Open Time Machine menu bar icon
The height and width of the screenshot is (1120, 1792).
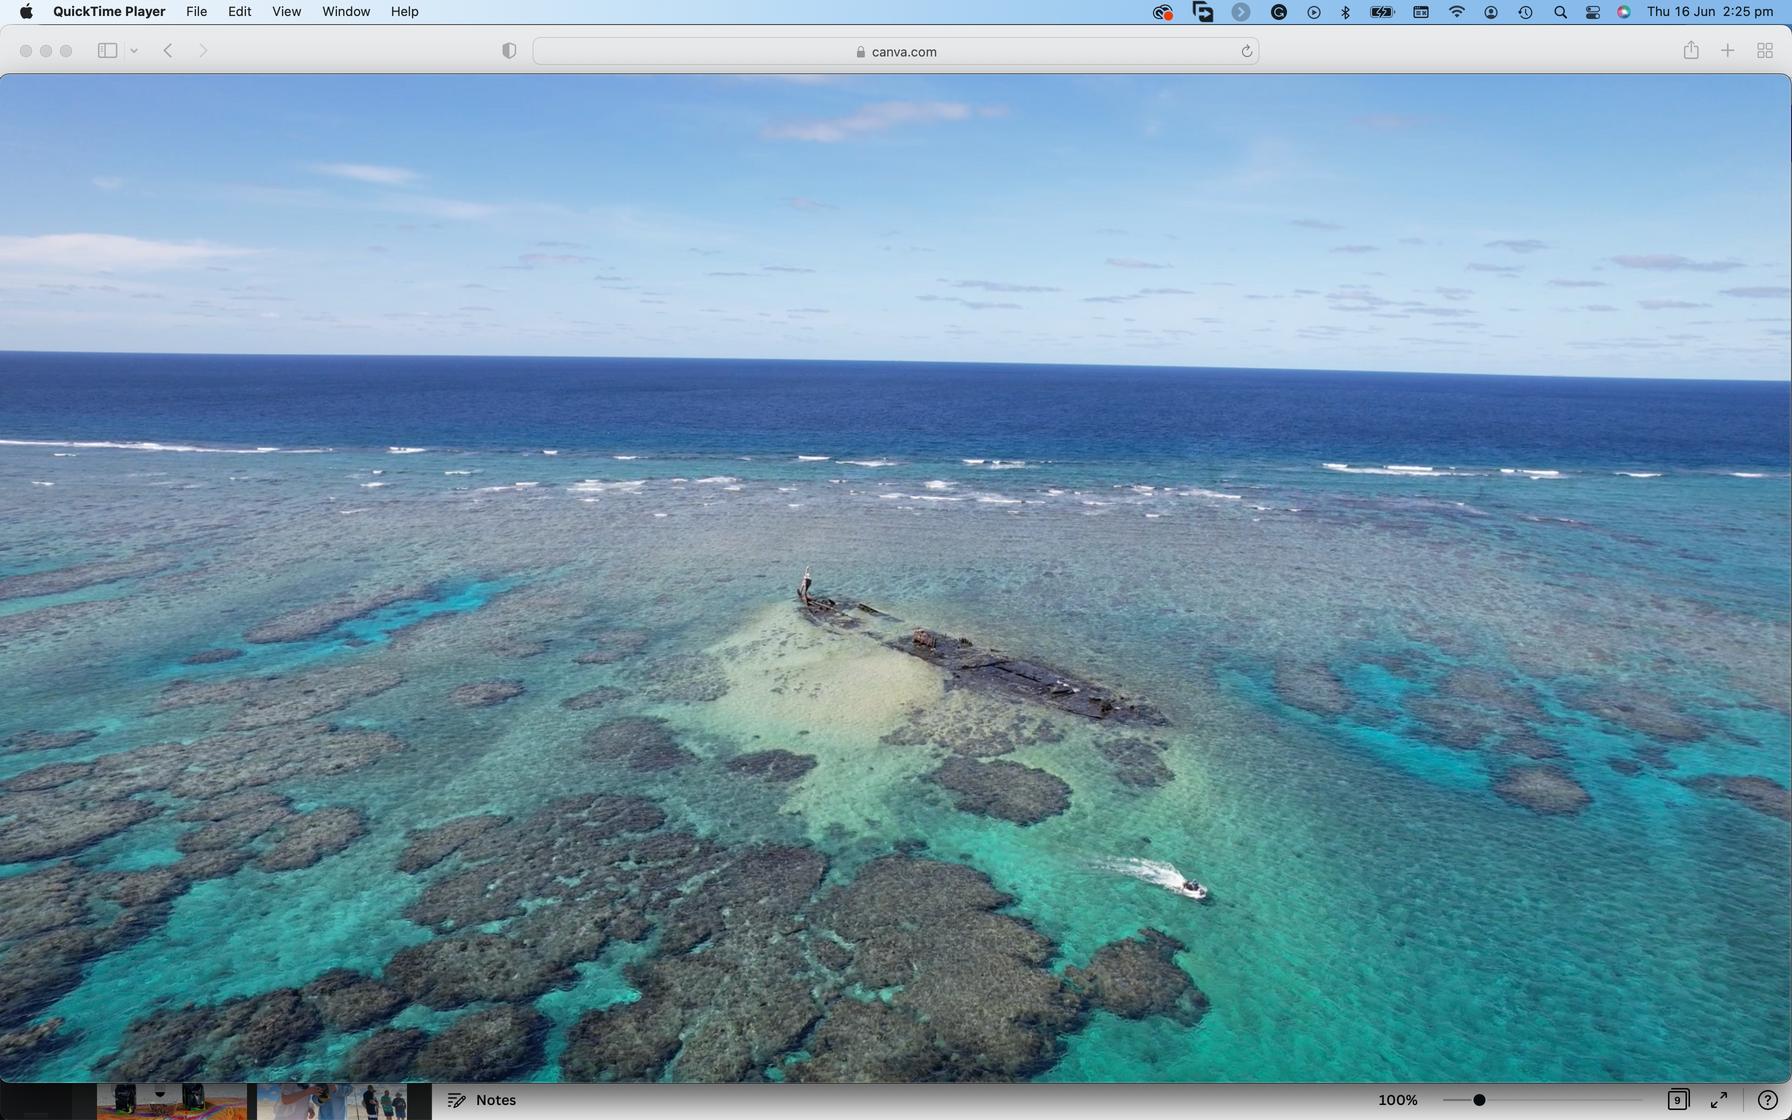[1525, 12]
